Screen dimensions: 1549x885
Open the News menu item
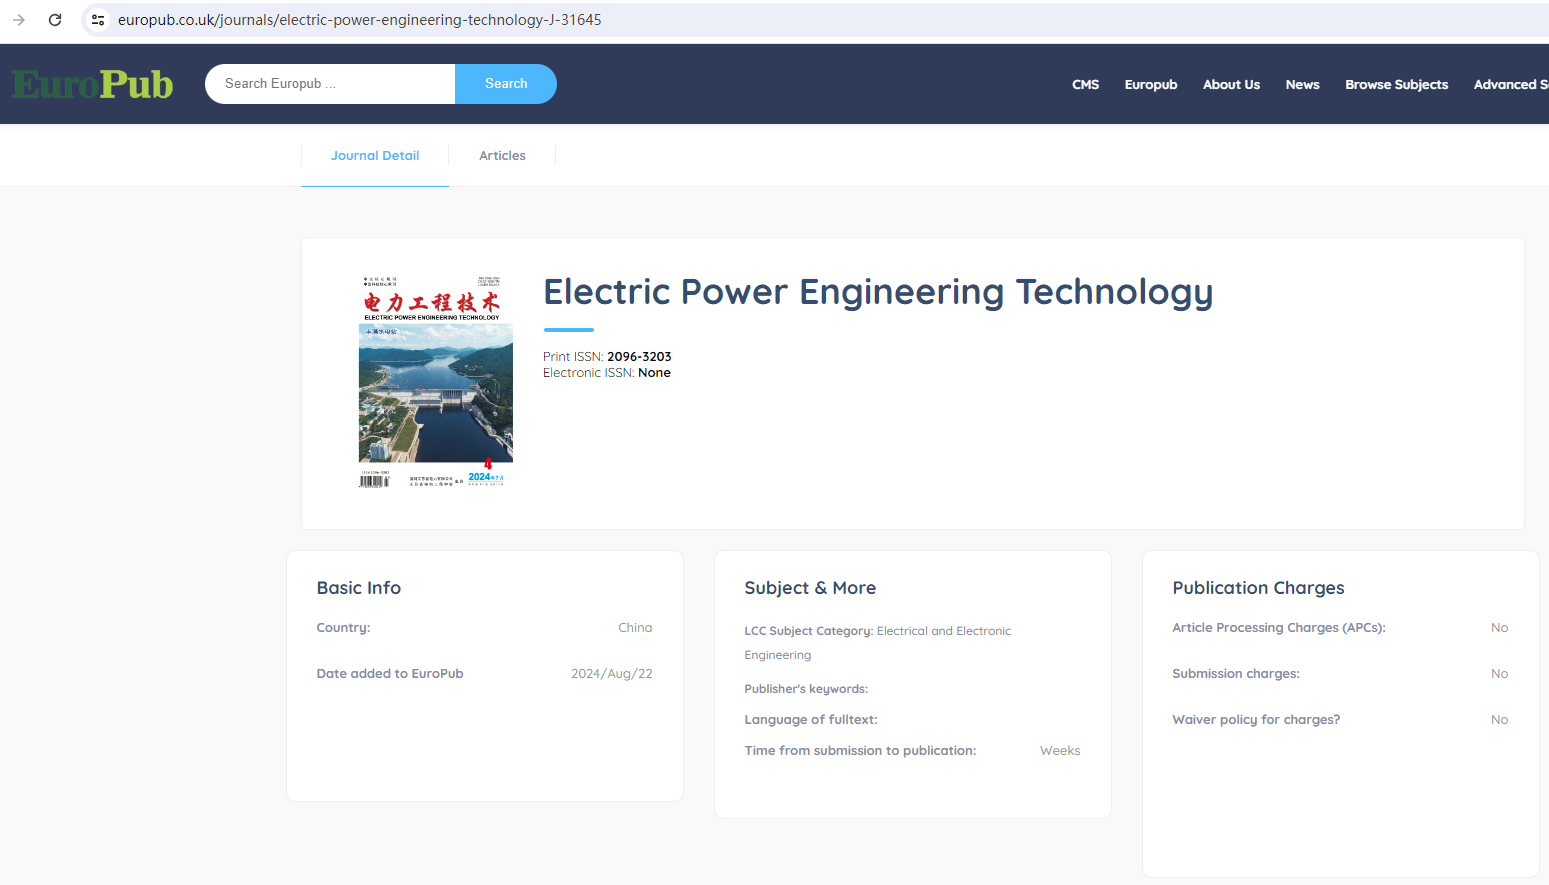[x=1302, y=85]
